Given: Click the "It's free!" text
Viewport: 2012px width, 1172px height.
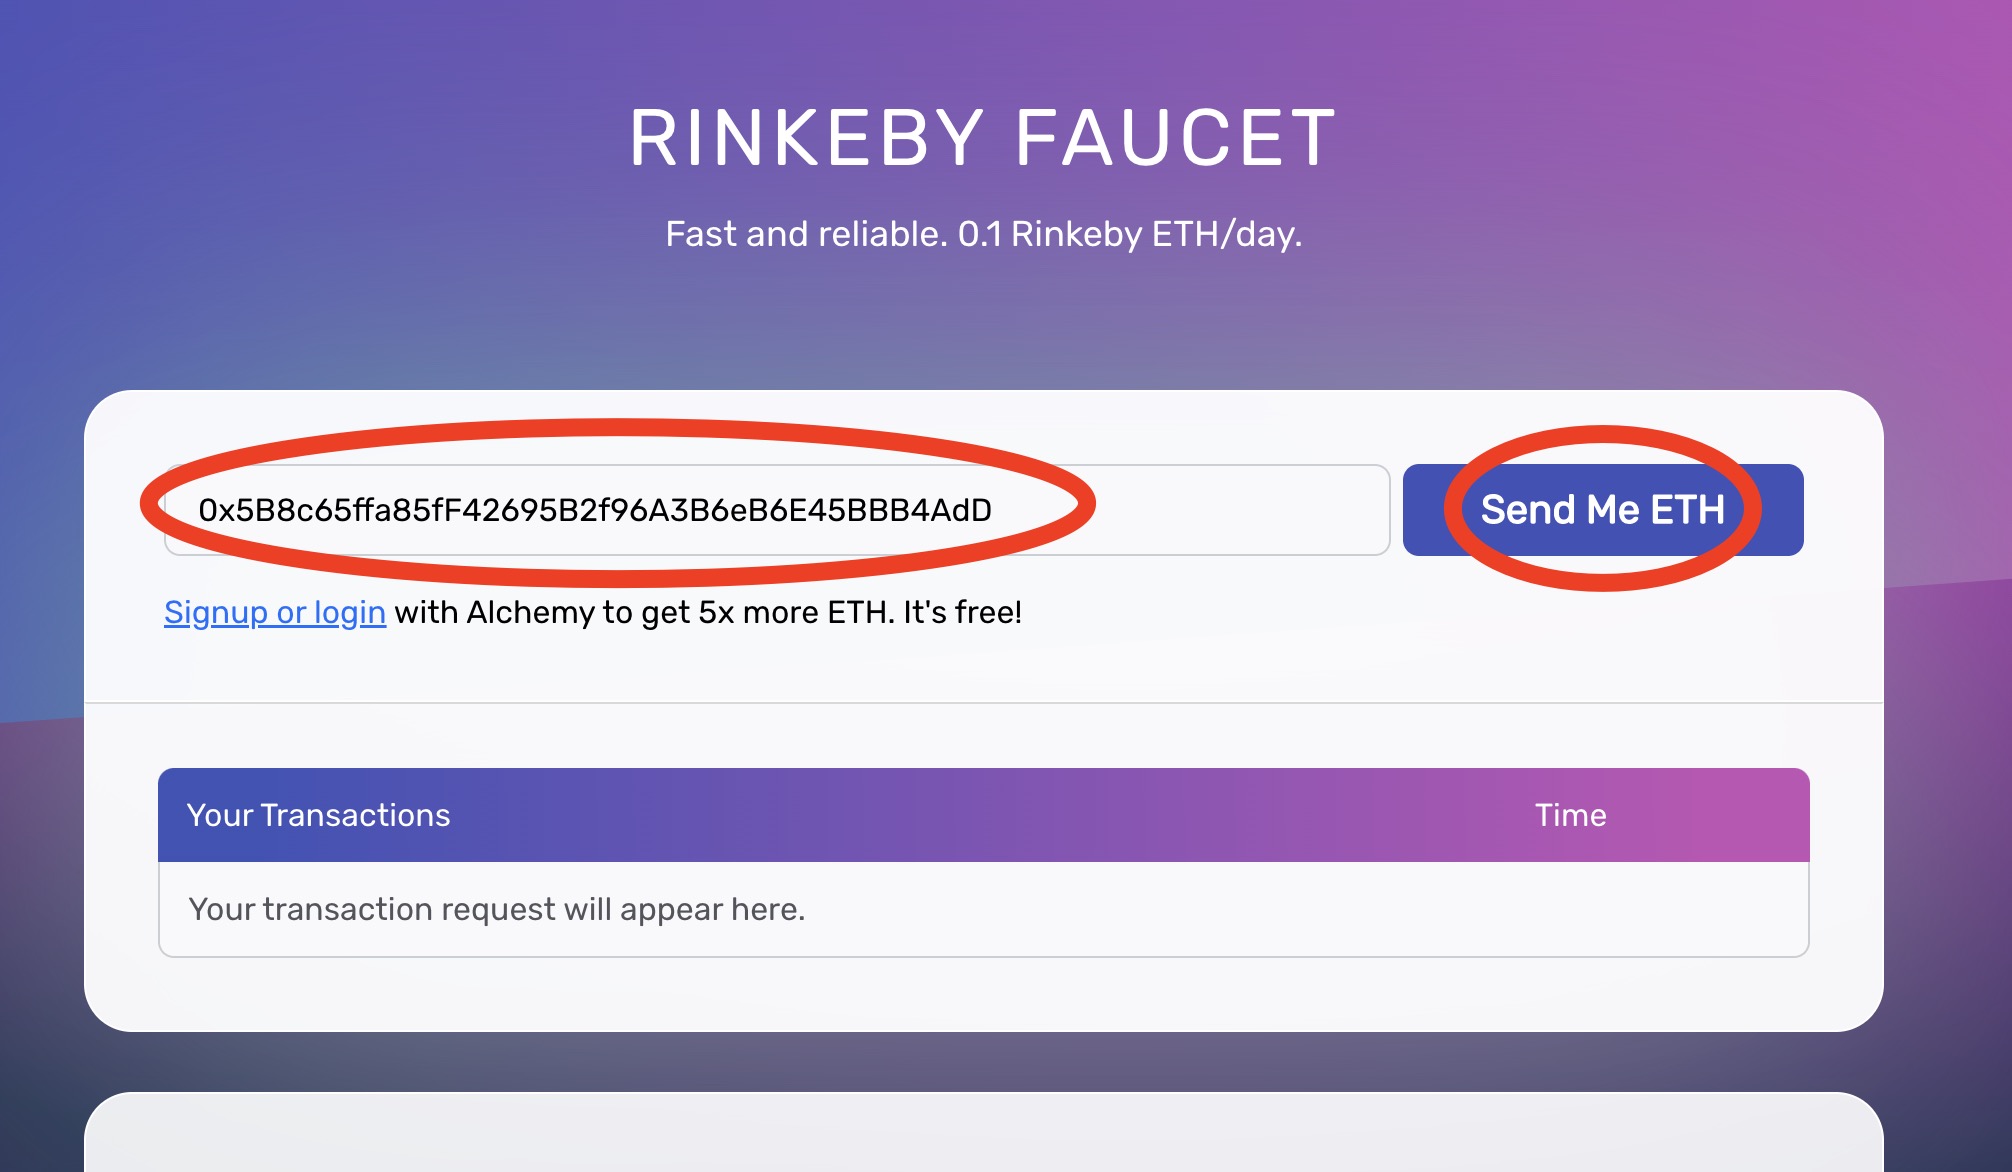Looking at the screenshot, I should click(x=962, y=612).
